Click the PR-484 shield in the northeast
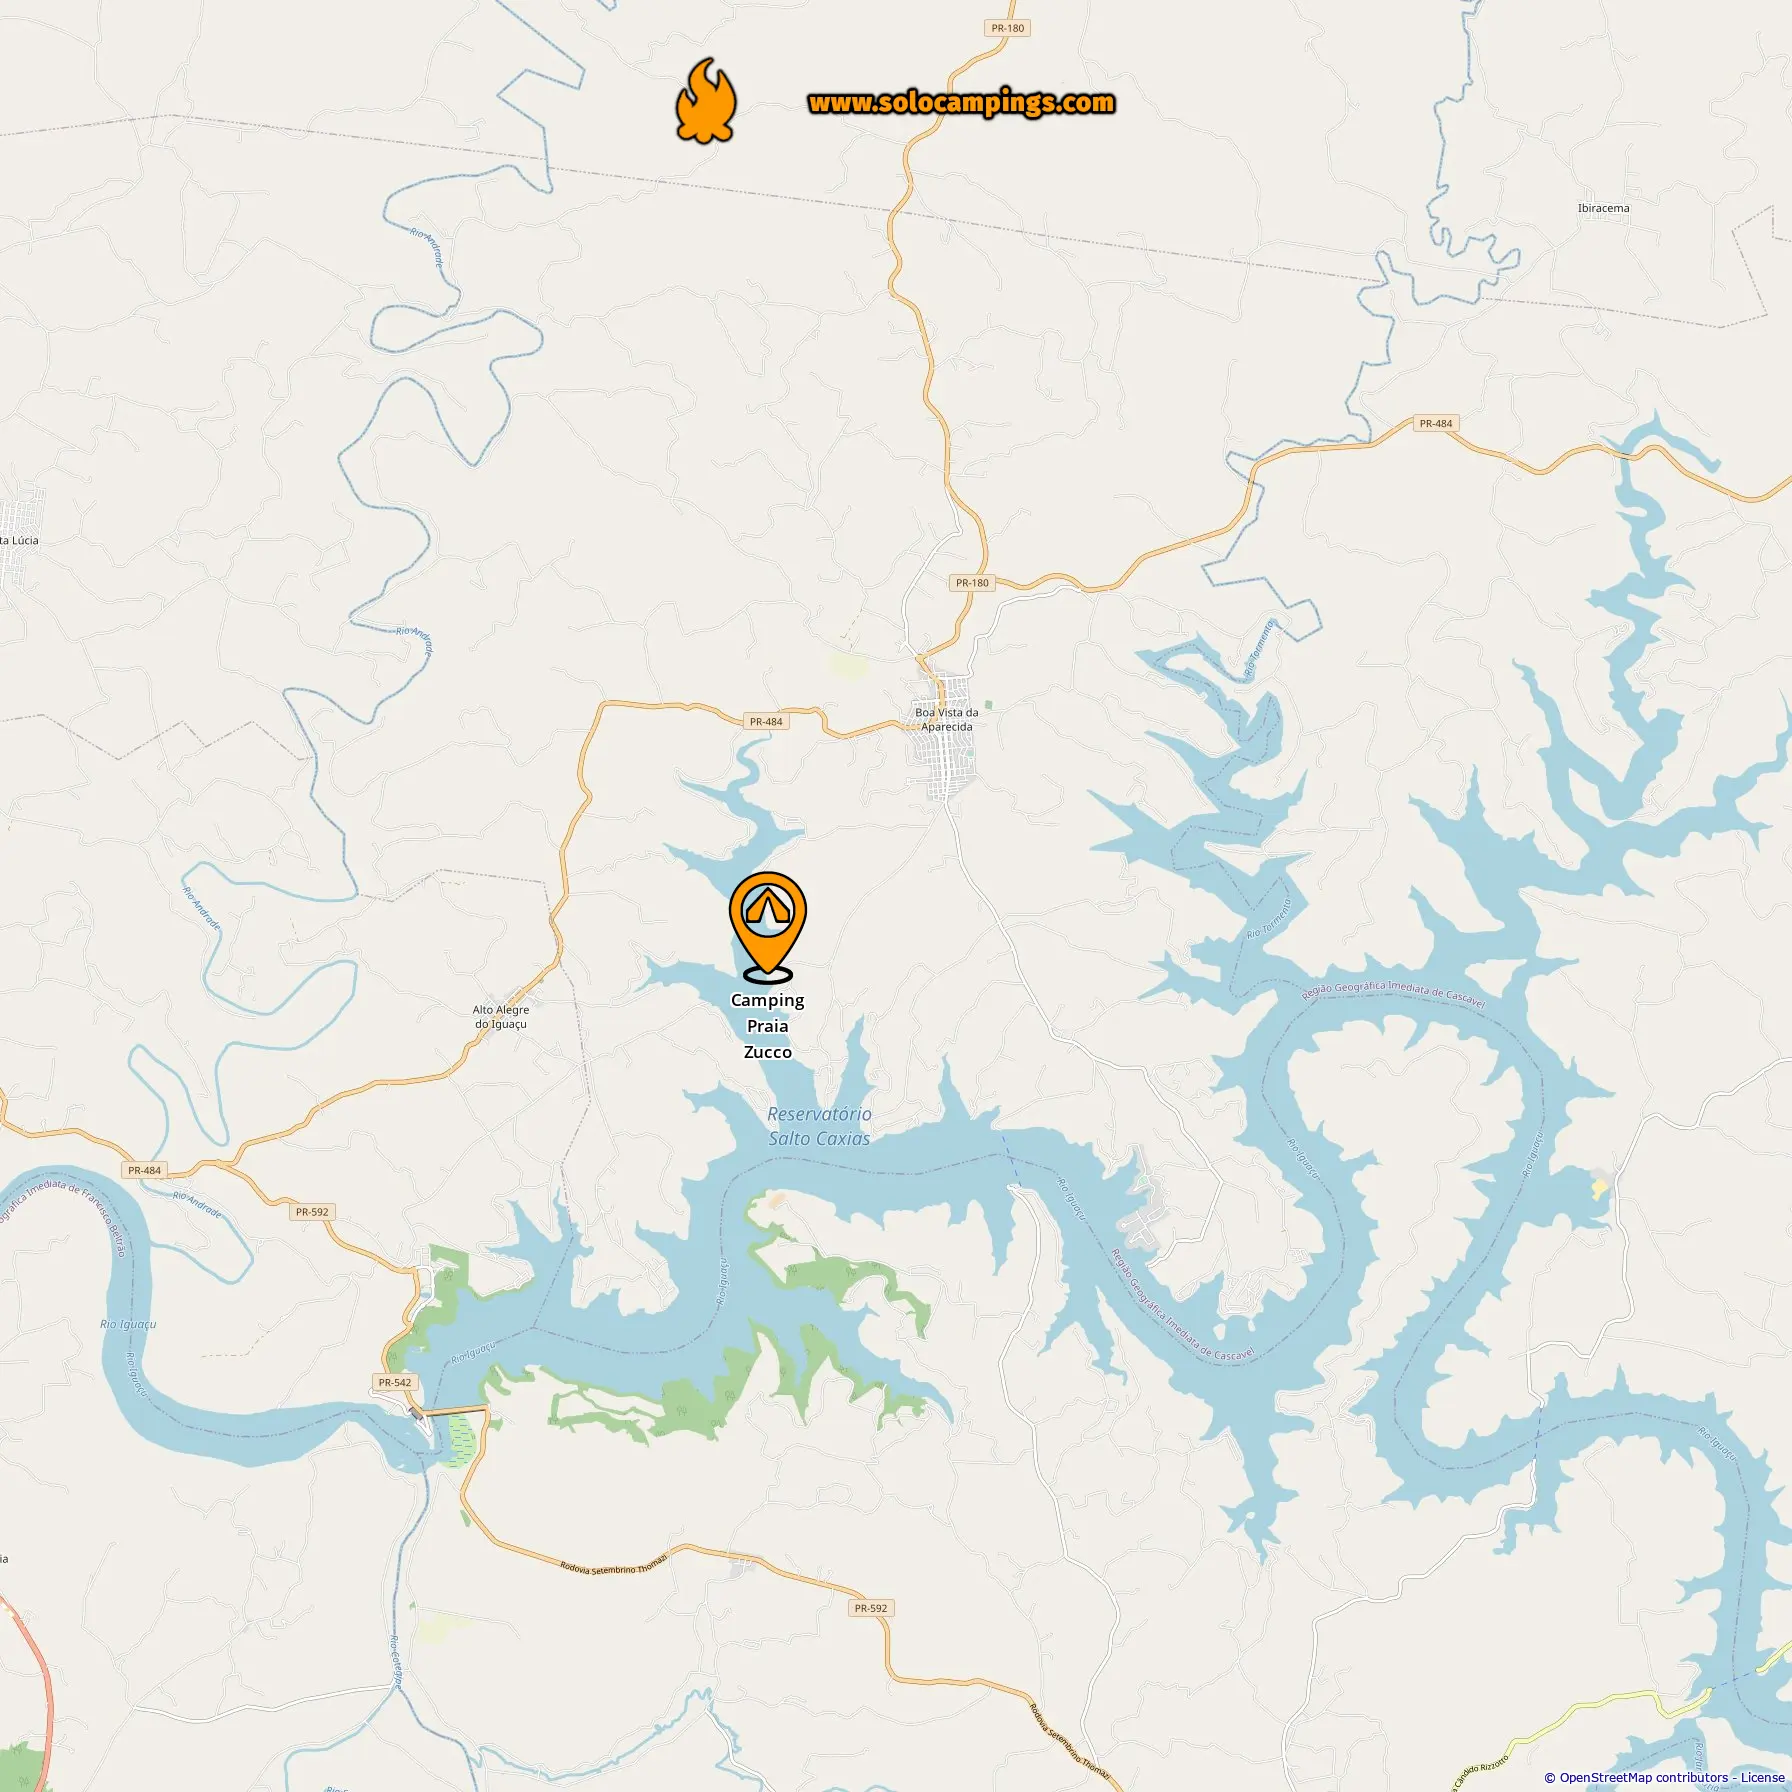This screenshot has height=1792, width=1792. click(1436, 423)
